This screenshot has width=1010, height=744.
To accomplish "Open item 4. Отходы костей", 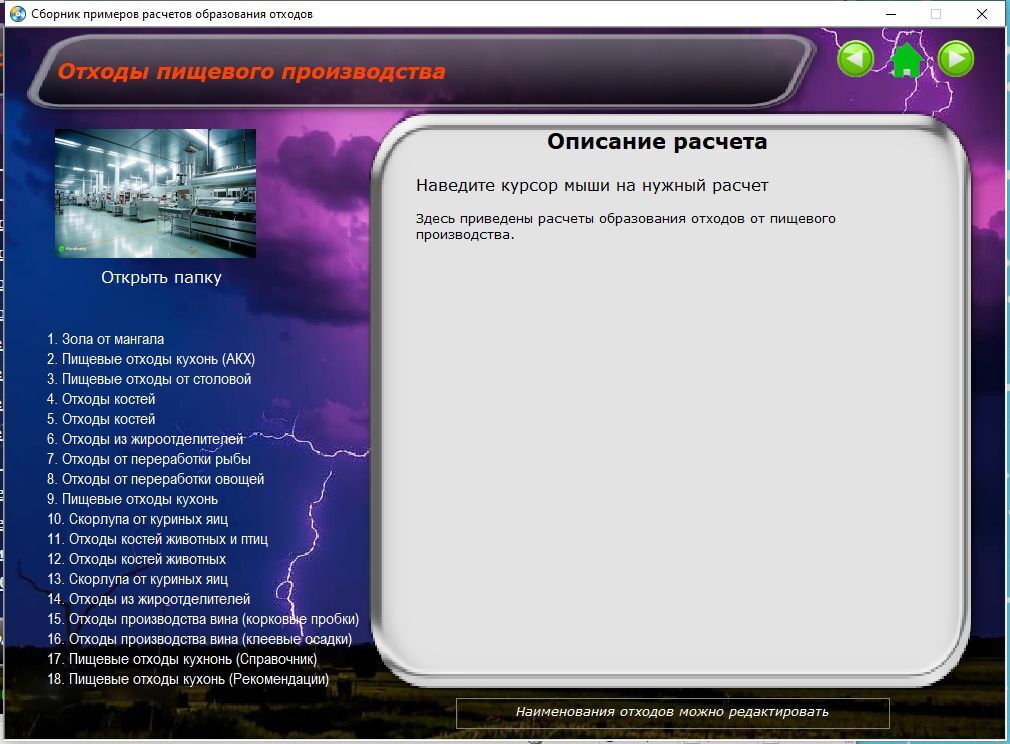I will click(101, 399).
